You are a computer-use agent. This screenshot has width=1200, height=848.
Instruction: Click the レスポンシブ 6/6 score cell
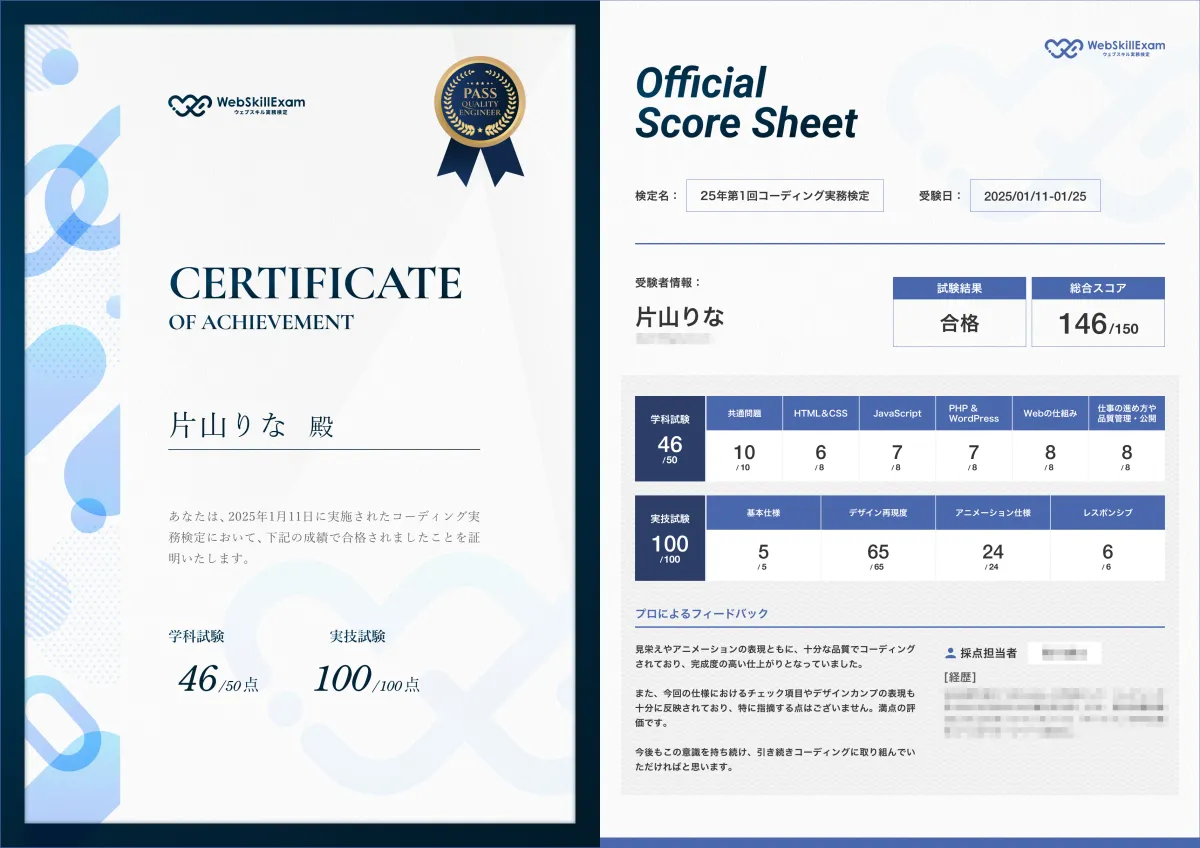coord(1109,552)
